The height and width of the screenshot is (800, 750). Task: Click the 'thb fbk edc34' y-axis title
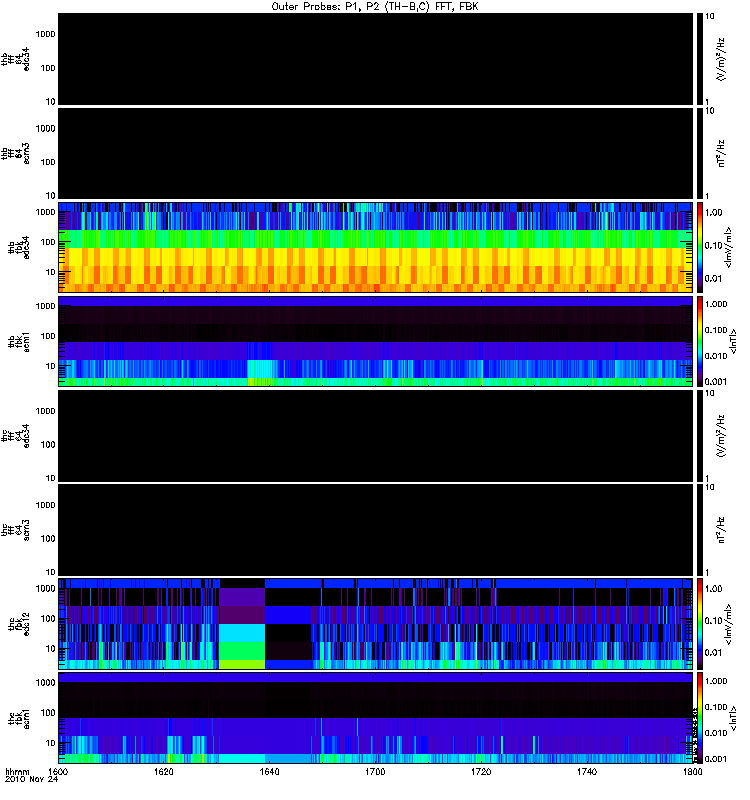pos(18,247)
